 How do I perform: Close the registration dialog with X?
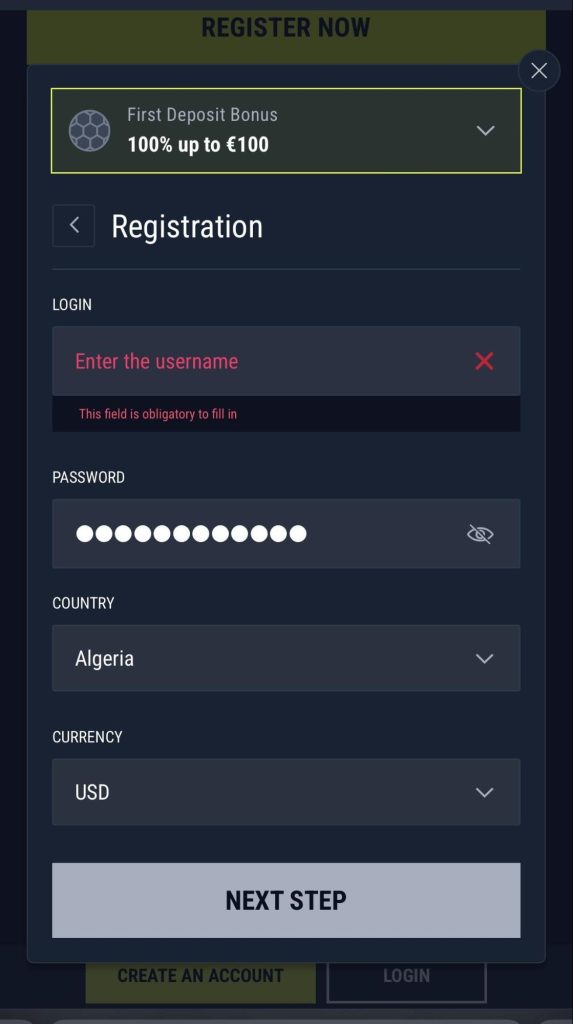click(539, 71)
